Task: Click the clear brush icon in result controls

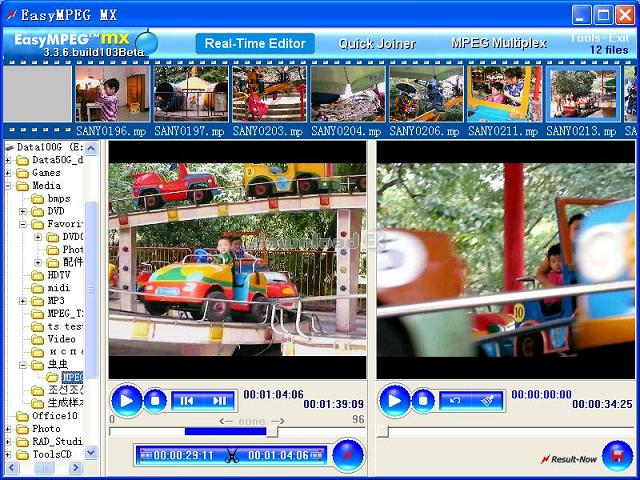Action: pos(487,401)
